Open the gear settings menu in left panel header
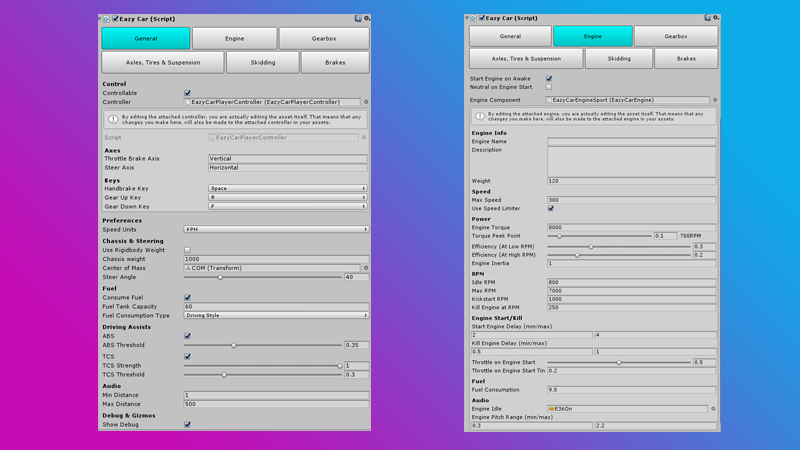Image resolution: width=800 pixels, height=450 pixels. tap(367, 18)
